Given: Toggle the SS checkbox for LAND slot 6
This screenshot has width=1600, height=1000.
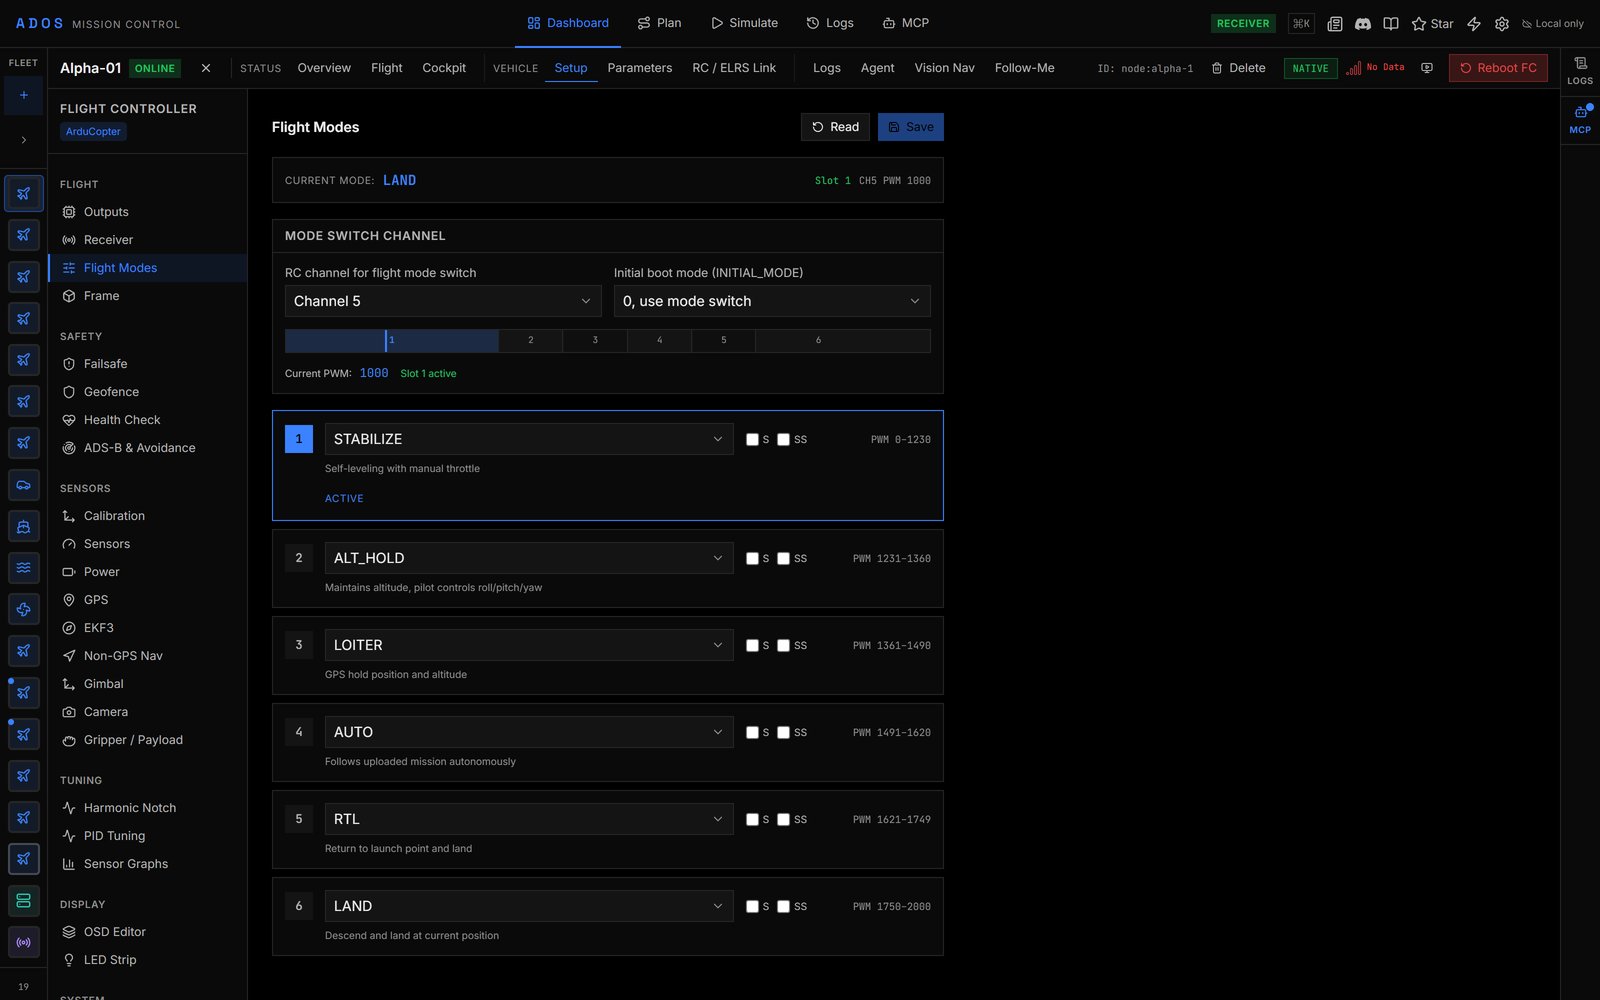Looking at the screenshot, I should (x=783, y=906).
